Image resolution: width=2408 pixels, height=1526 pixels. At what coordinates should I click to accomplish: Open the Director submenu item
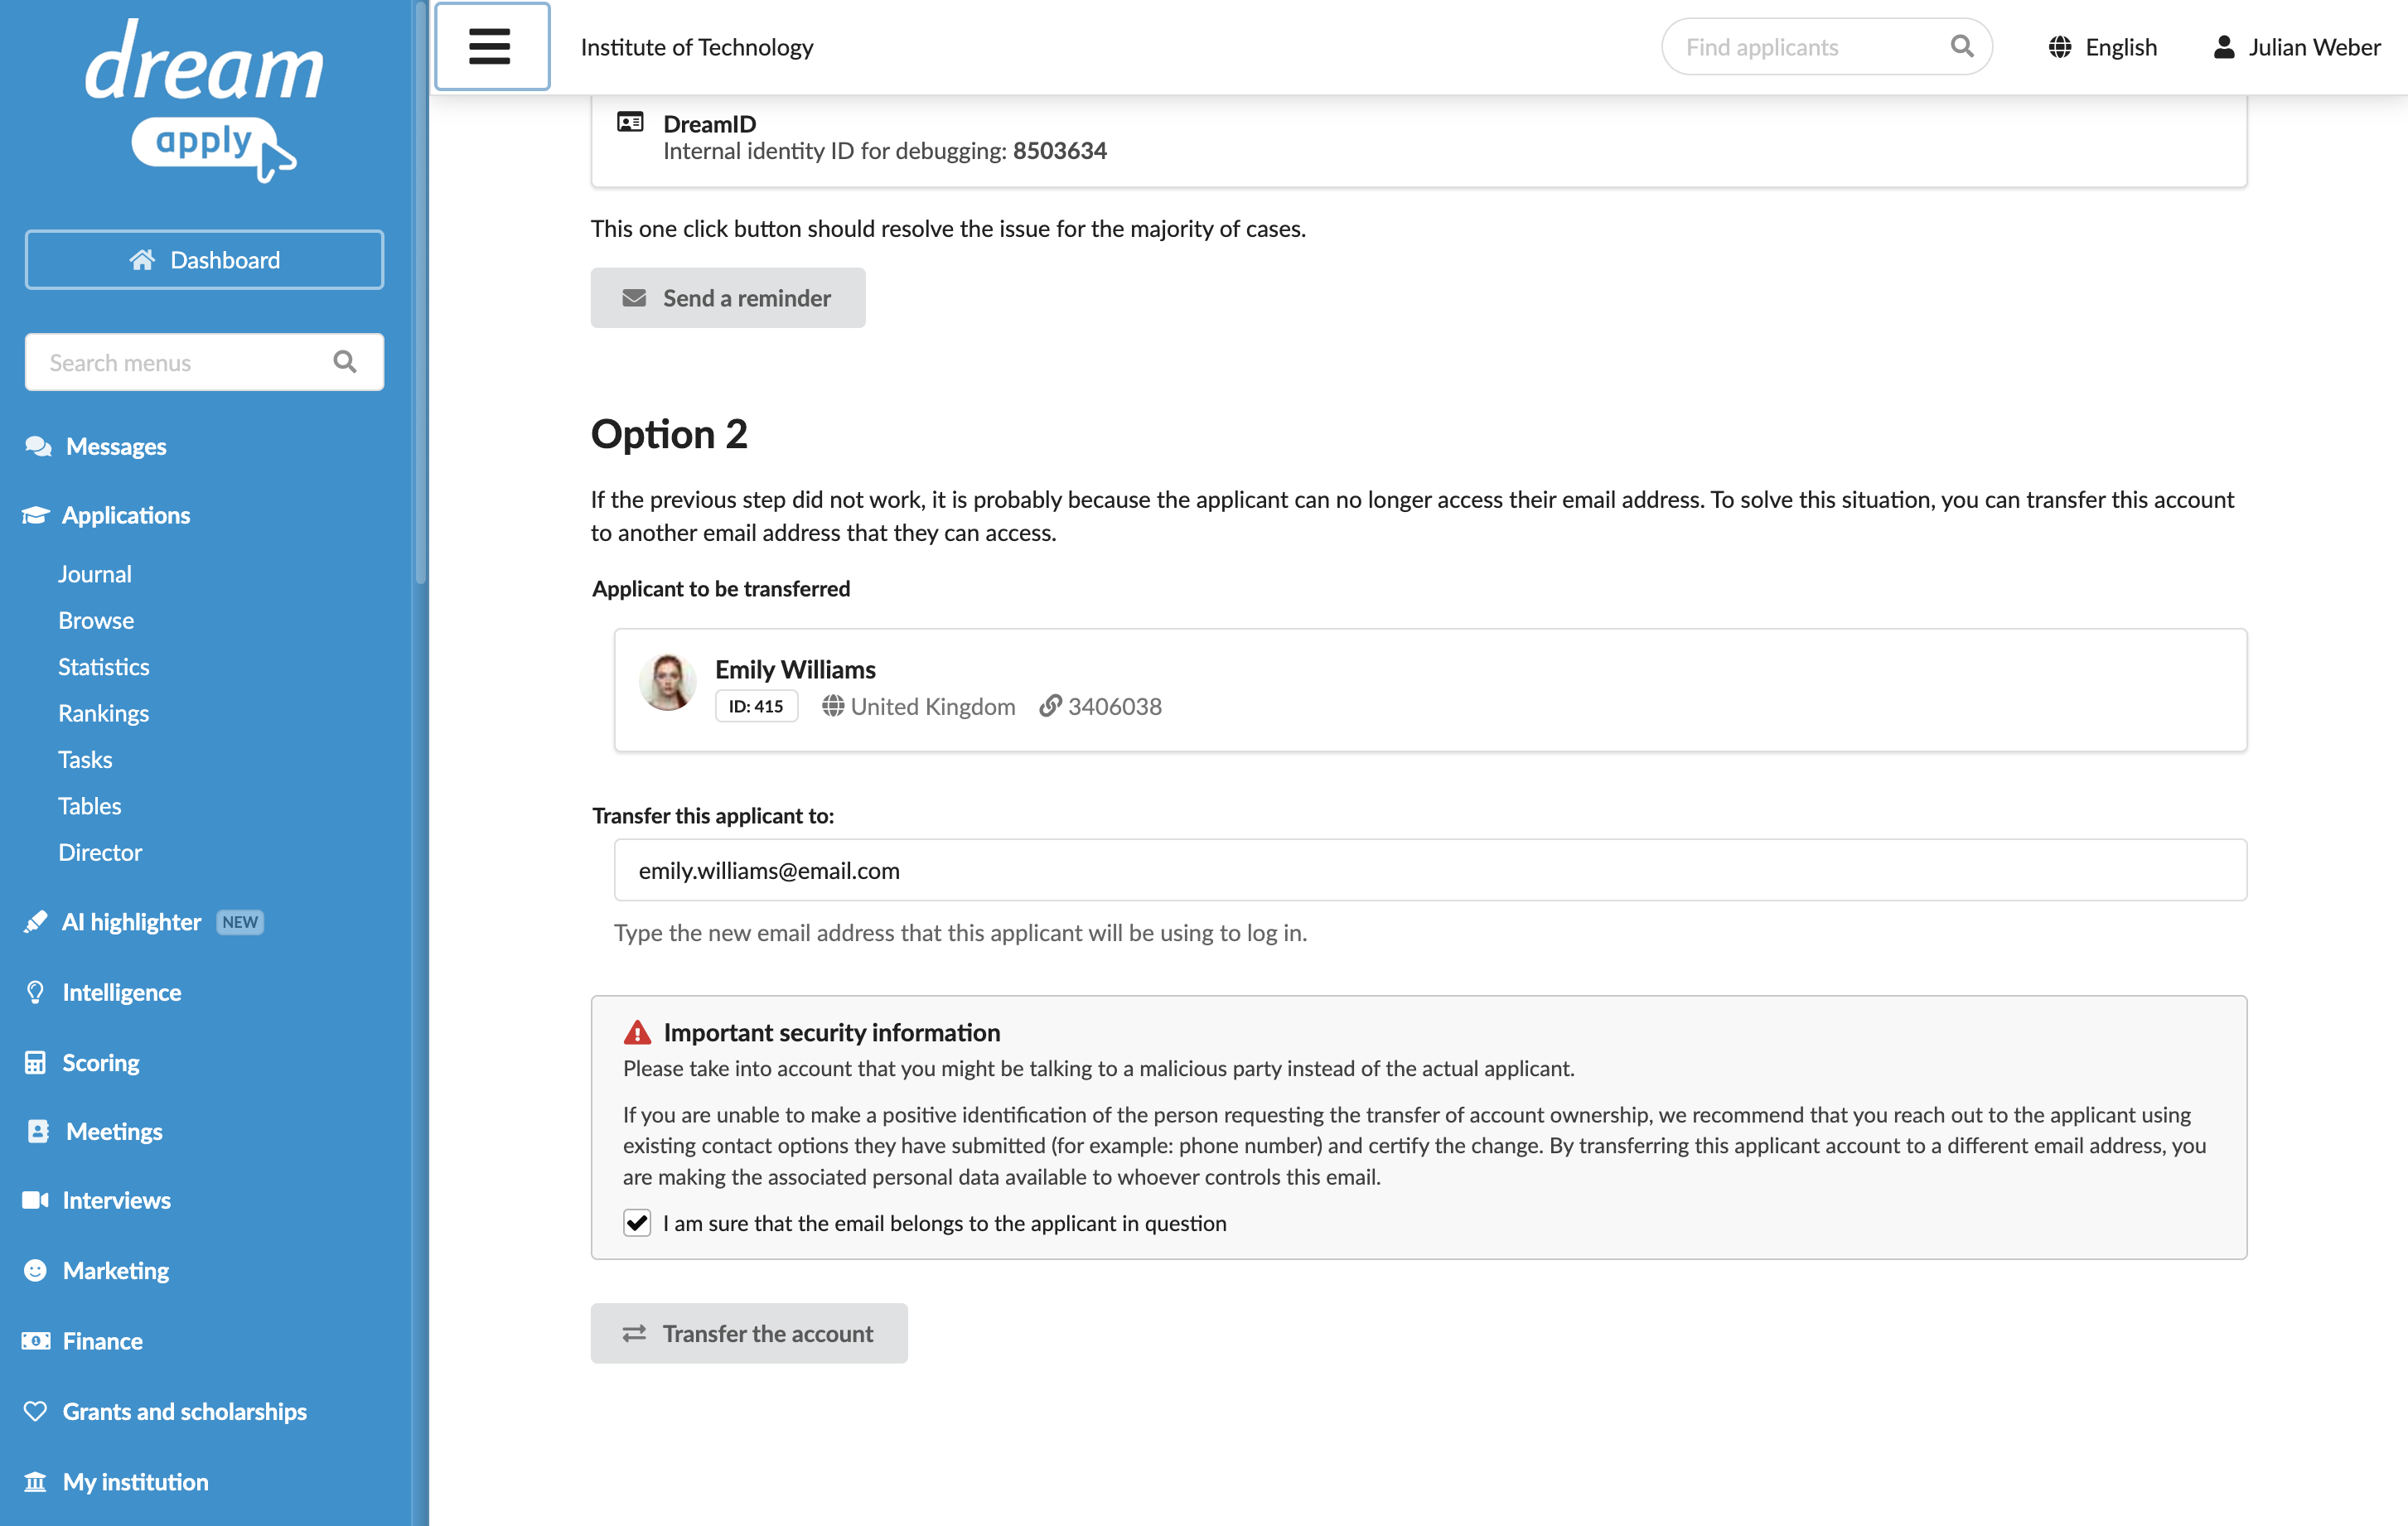point(100,852)
